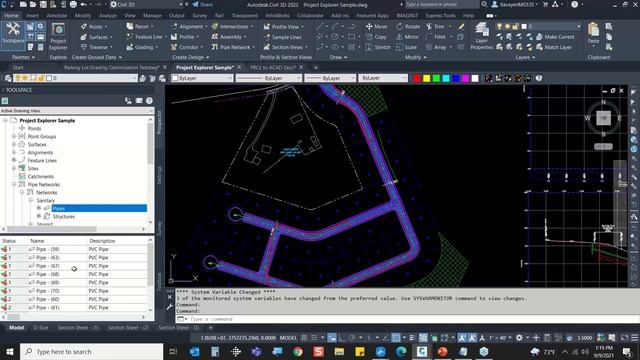Click Match Layer button

[x=554, y=47]
